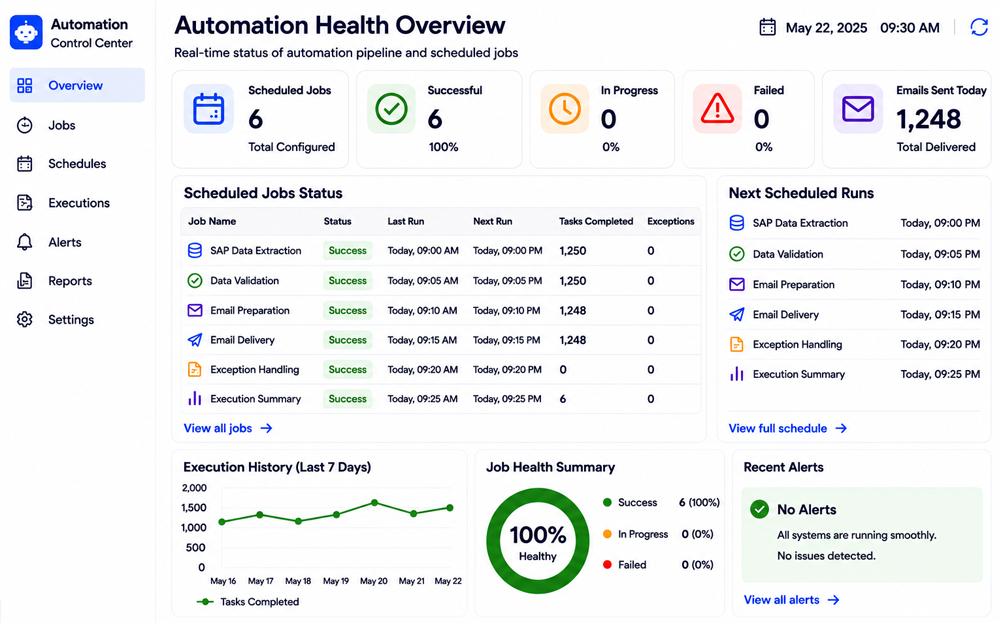This screenshot has height=623, width=1000.
Task: Click Exception Handling in Next Scheduled Runs
Action: click(x=797, y=344)
